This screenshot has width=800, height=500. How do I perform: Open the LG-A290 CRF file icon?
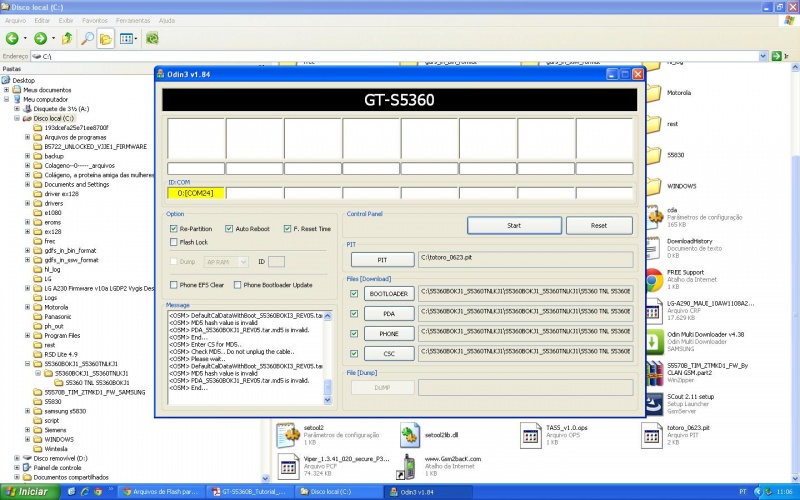[x=654, y=311]
